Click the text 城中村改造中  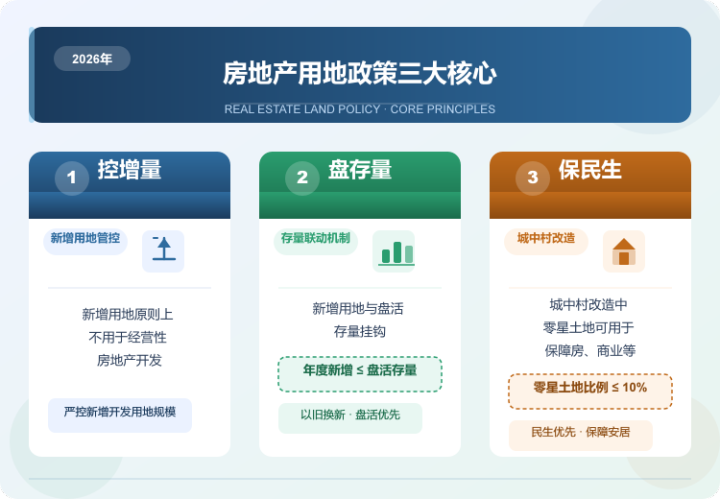589,305
